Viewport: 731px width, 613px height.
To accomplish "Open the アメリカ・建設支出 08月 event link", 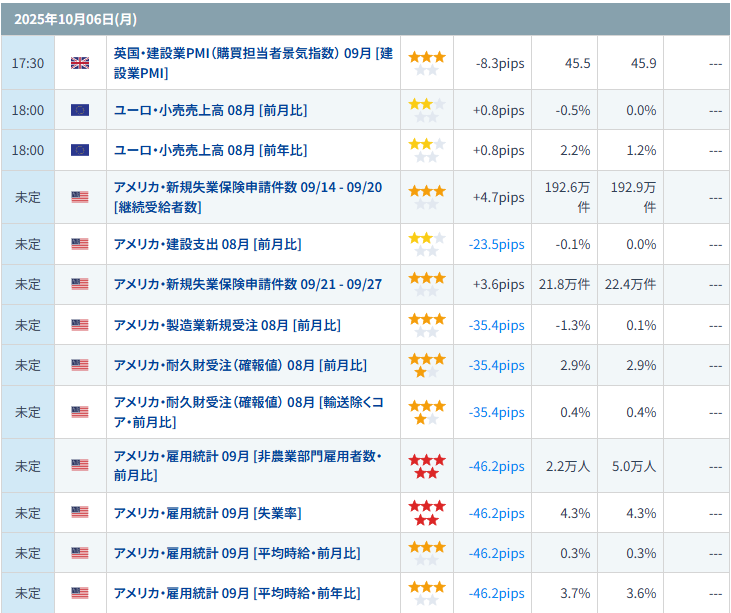I will coord(207,244).
